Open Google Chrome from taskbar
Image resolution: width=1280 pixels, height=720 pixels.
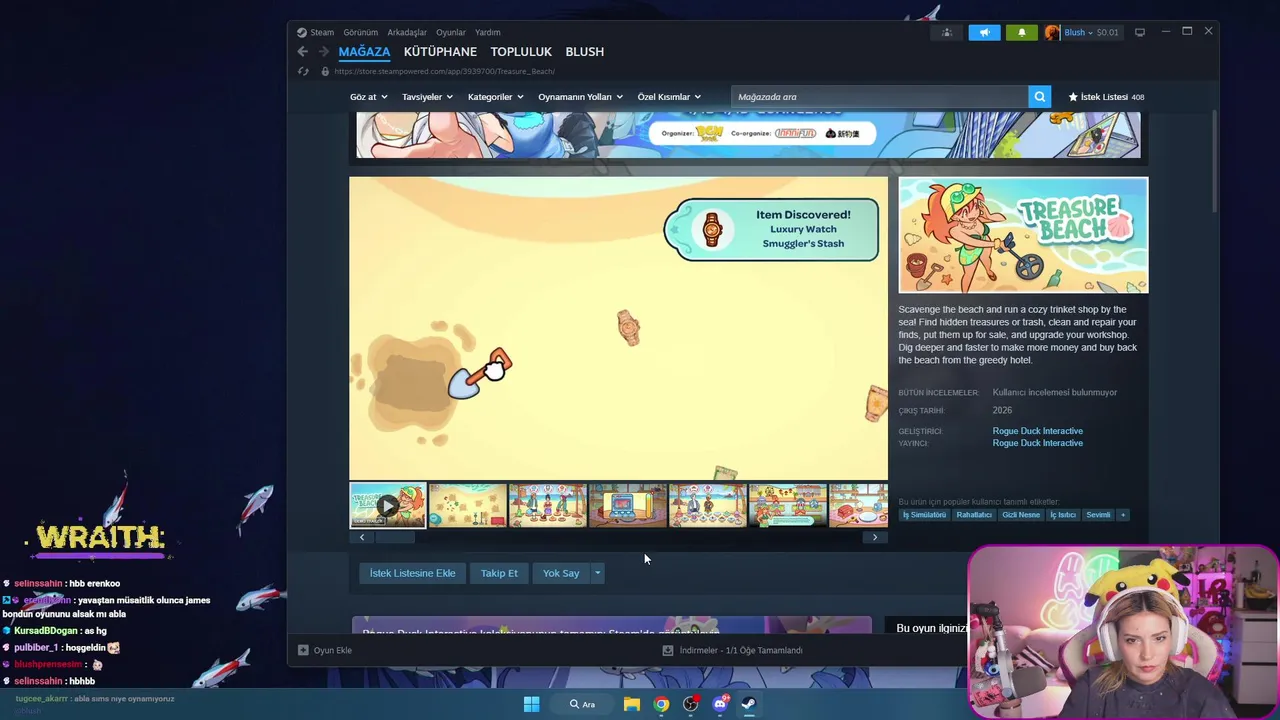coord(661,704)
